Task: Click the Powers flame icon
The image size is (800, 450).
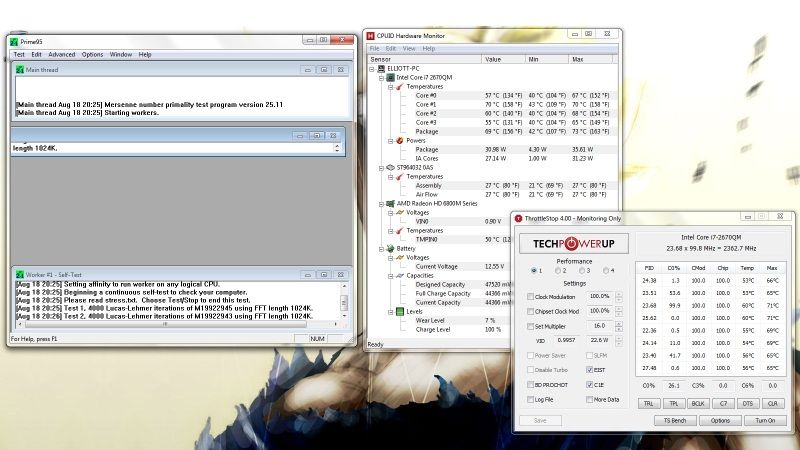Action: (x=399, y=140)
